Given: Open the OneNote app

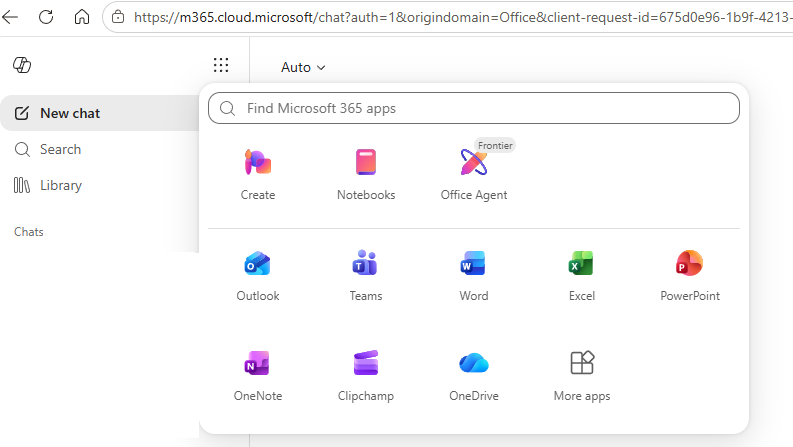Looking at the screenshot, I should [x=258, y=376].
